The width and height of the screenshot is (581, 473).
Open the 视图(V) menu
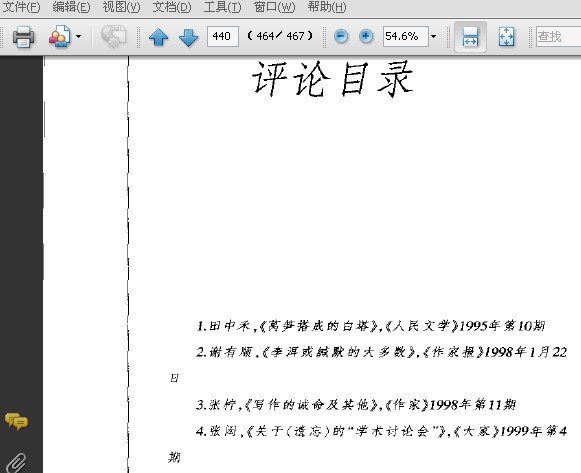(x=121, y=7)
